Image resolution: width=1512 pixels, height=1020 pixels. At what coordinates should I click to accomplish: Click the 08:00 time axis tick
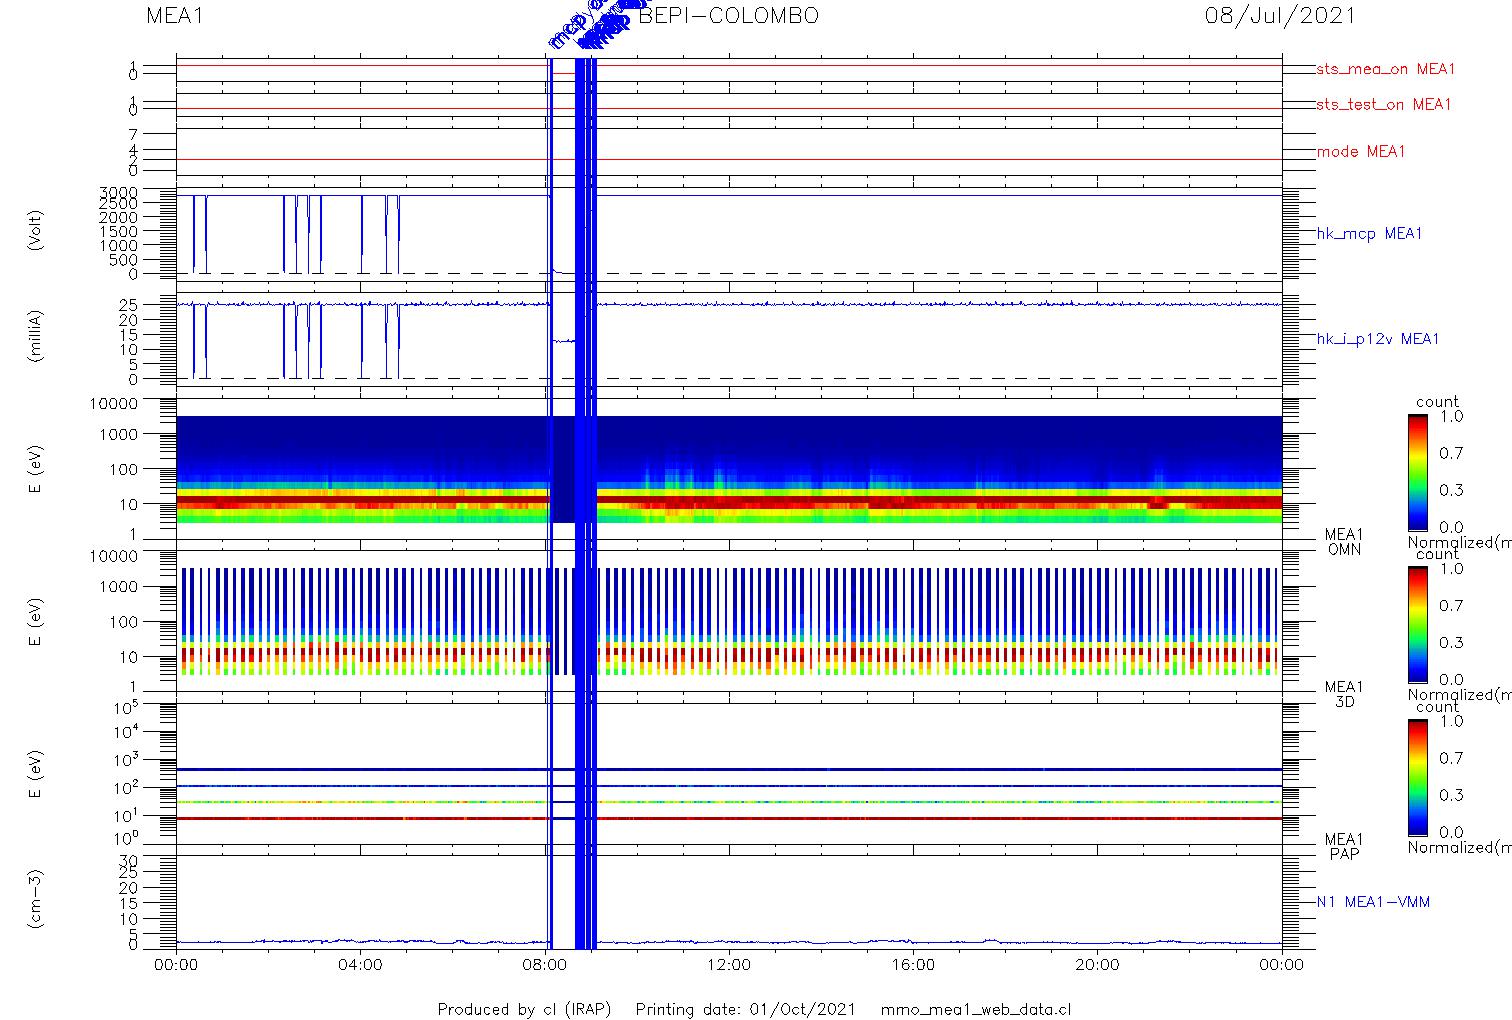pos(544,965)
